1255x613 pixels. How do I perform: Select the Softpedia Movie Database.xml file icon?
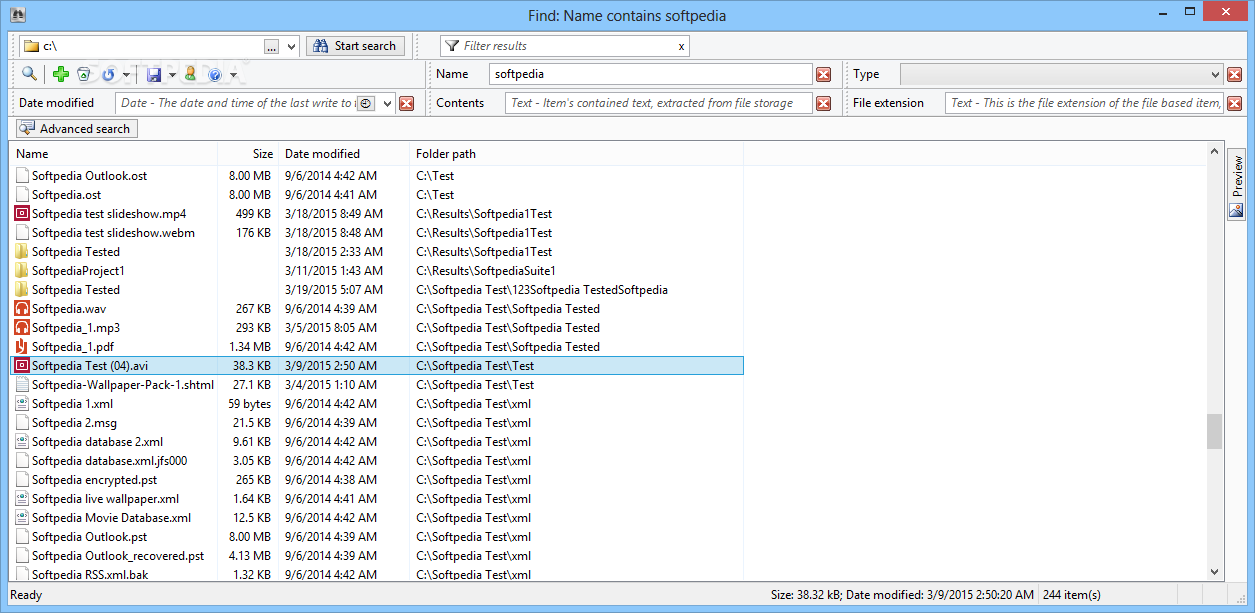pyautogui.click(x=22, y=518)
